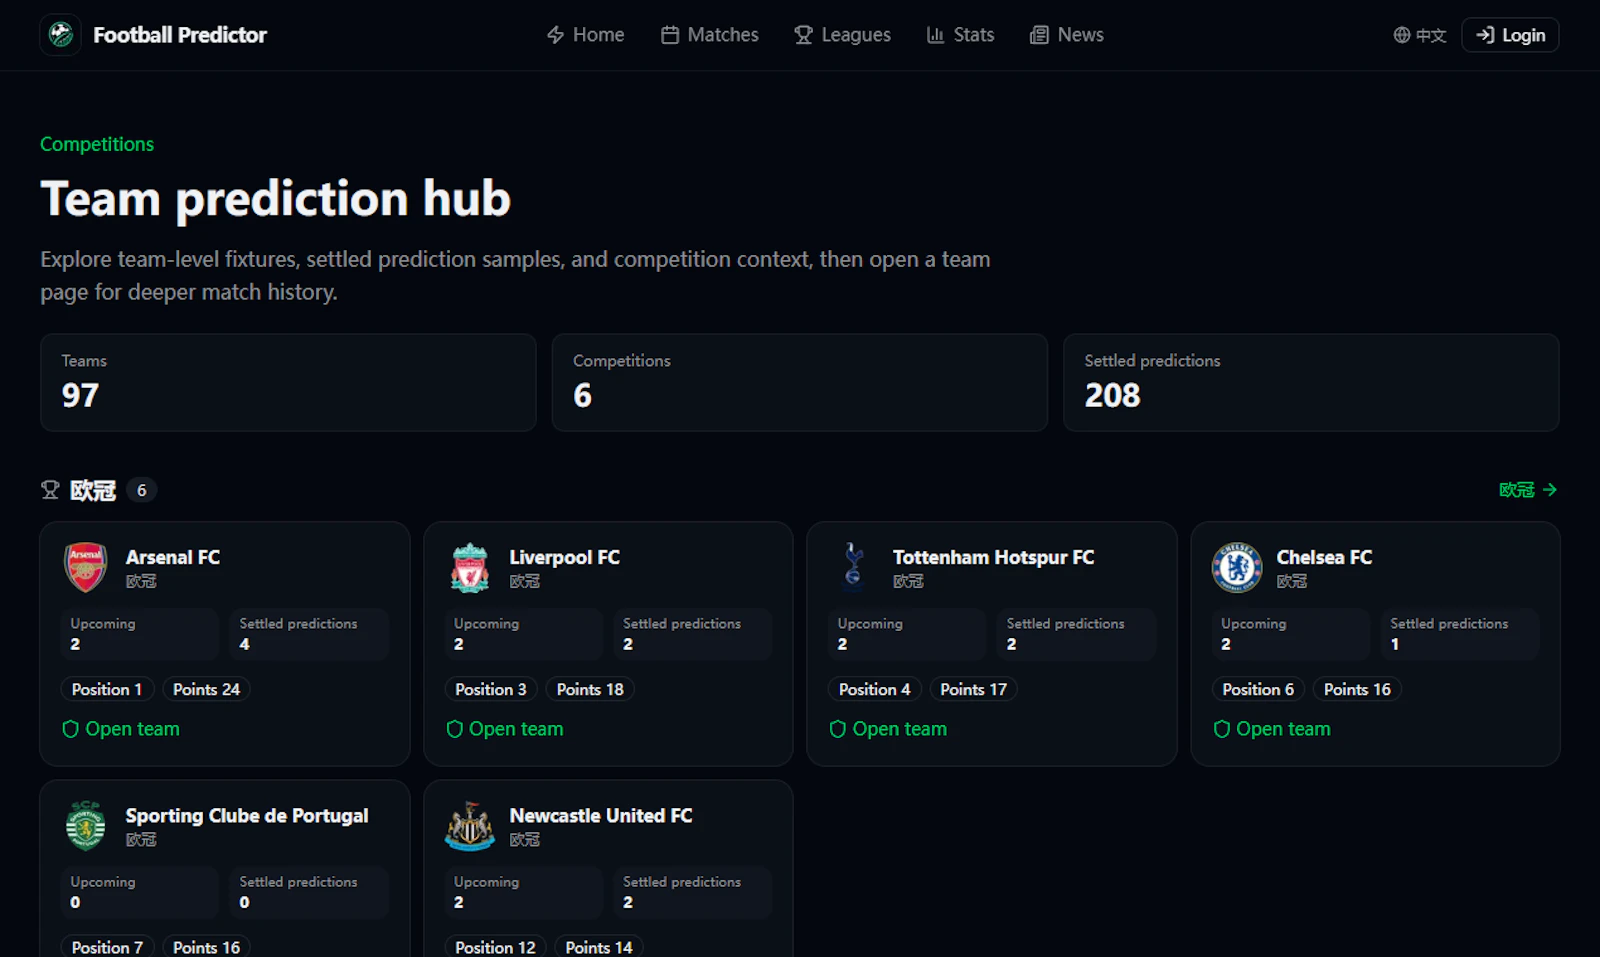Click the arrow icon after 欧冠 link

point(1550,490)
